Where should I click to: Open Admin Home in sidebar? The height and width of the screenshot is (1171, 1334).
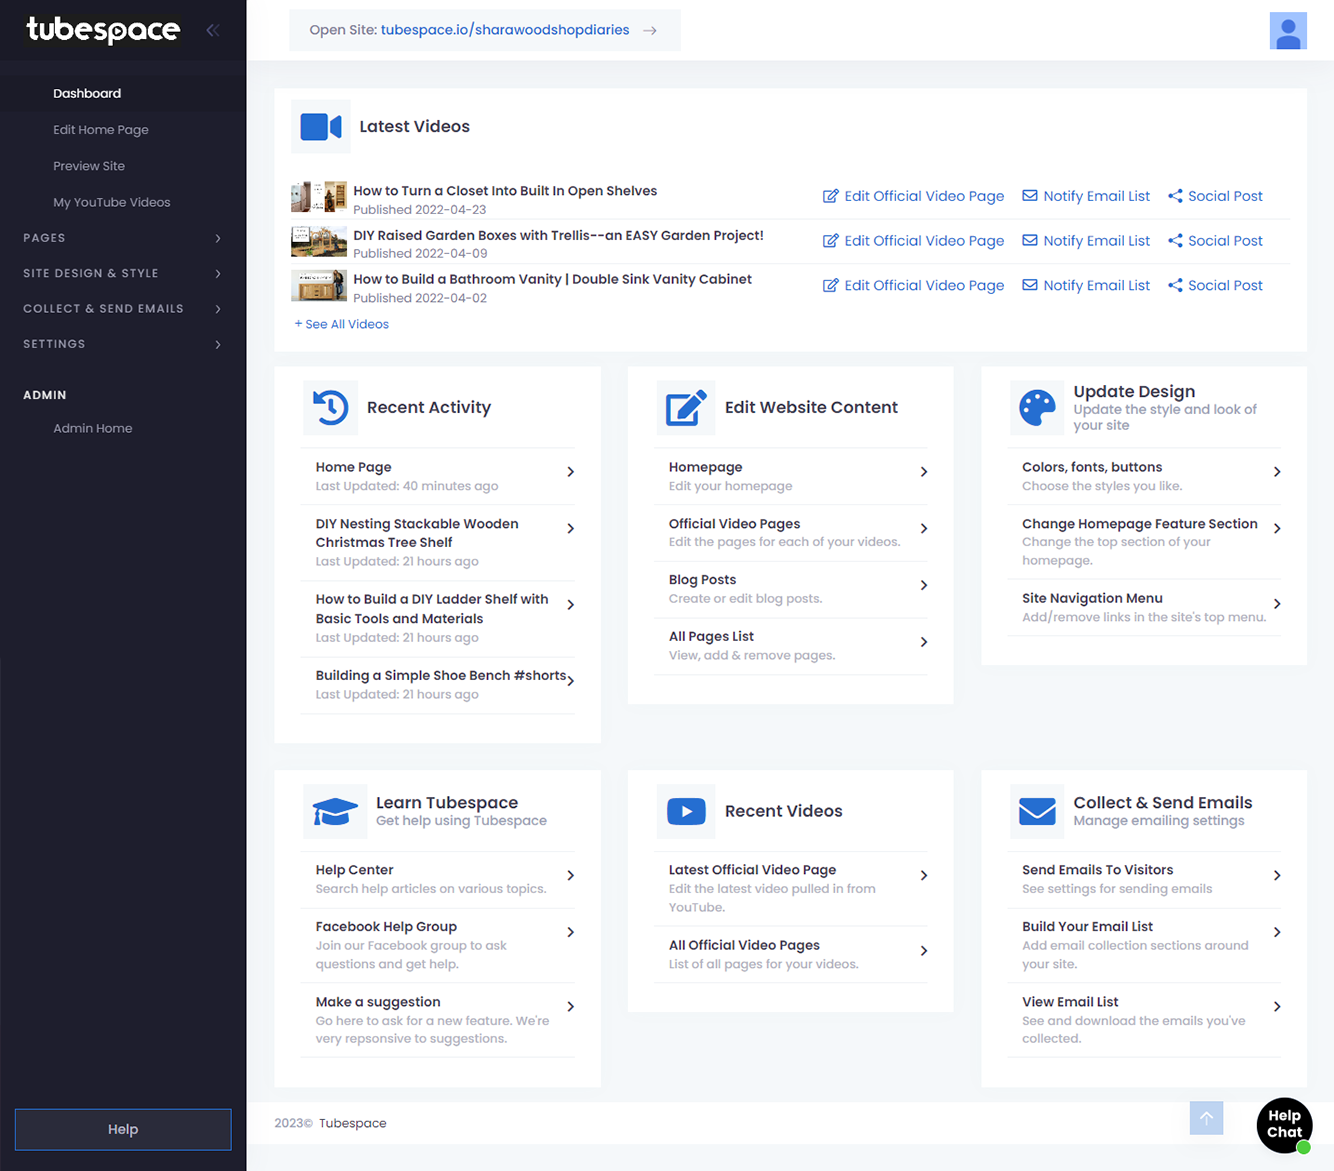(93, 428)
